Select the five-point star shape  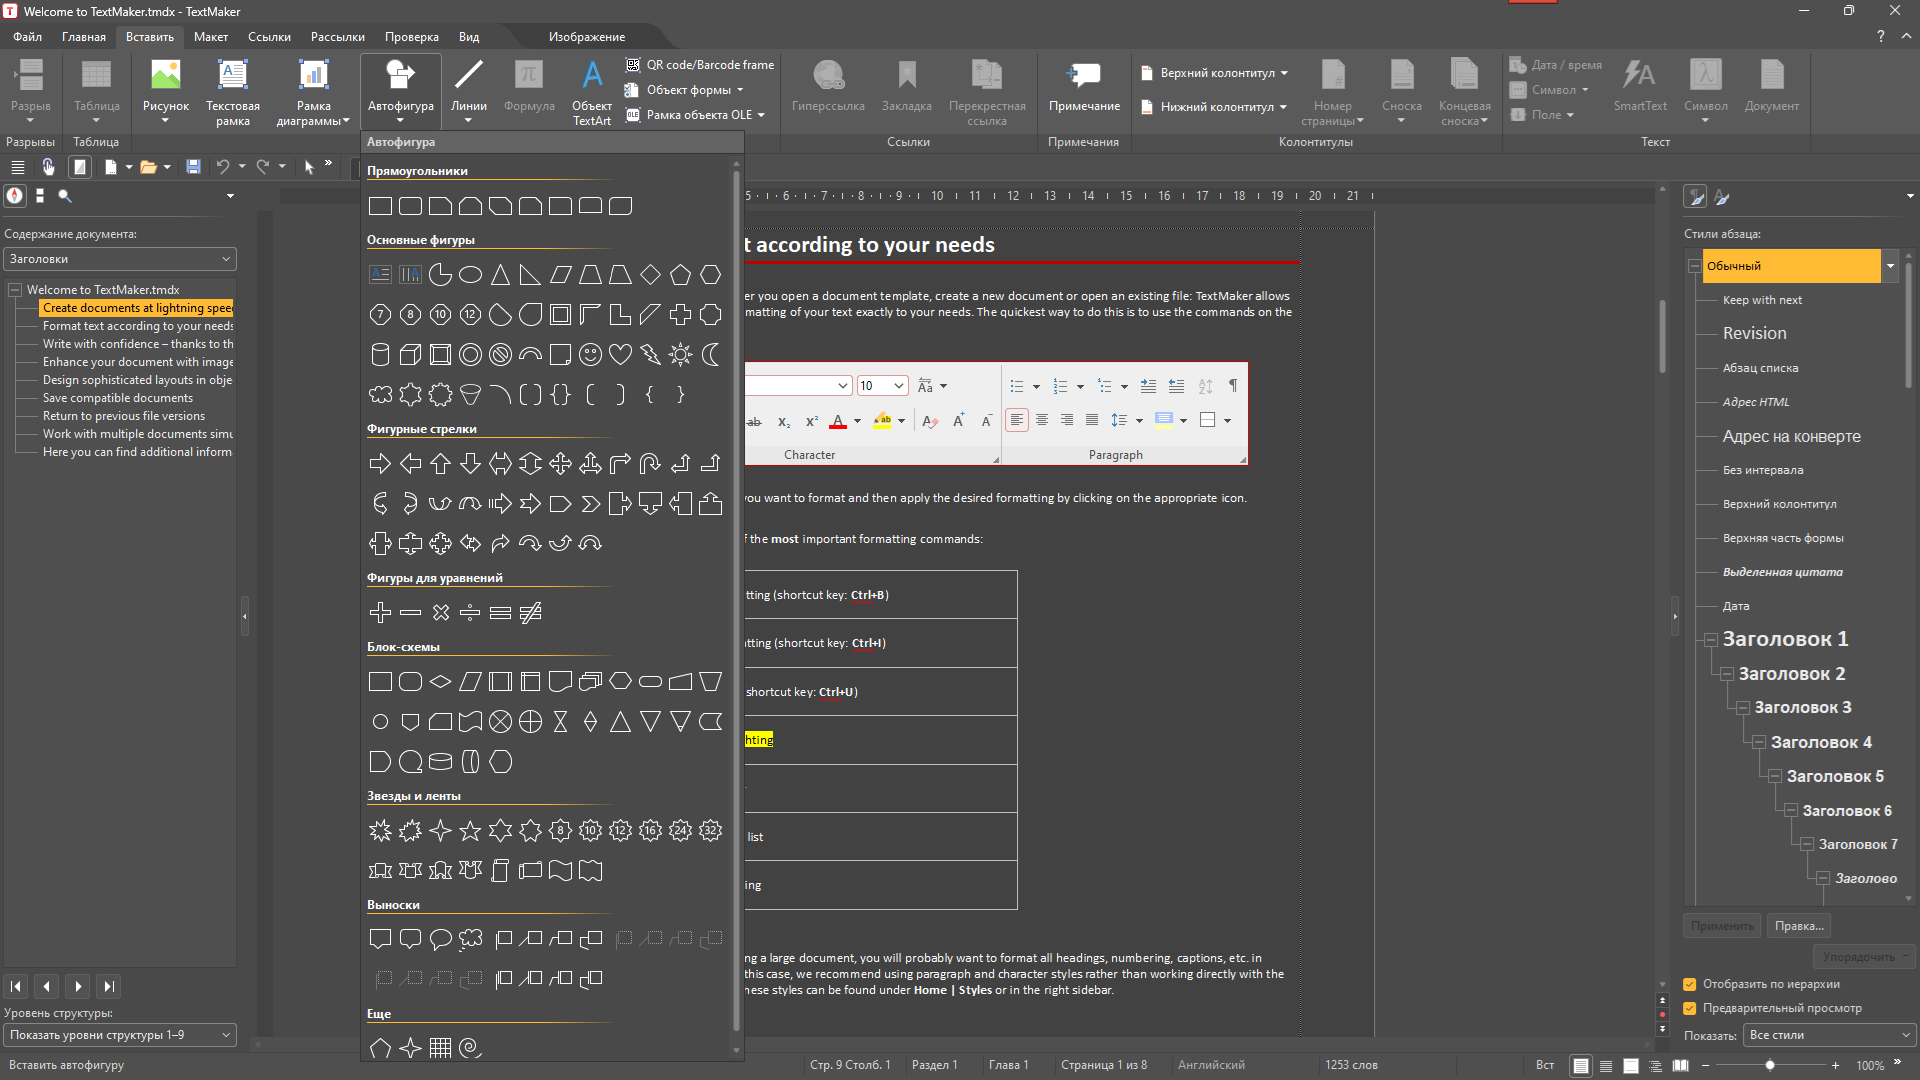(x=471, y=830)
